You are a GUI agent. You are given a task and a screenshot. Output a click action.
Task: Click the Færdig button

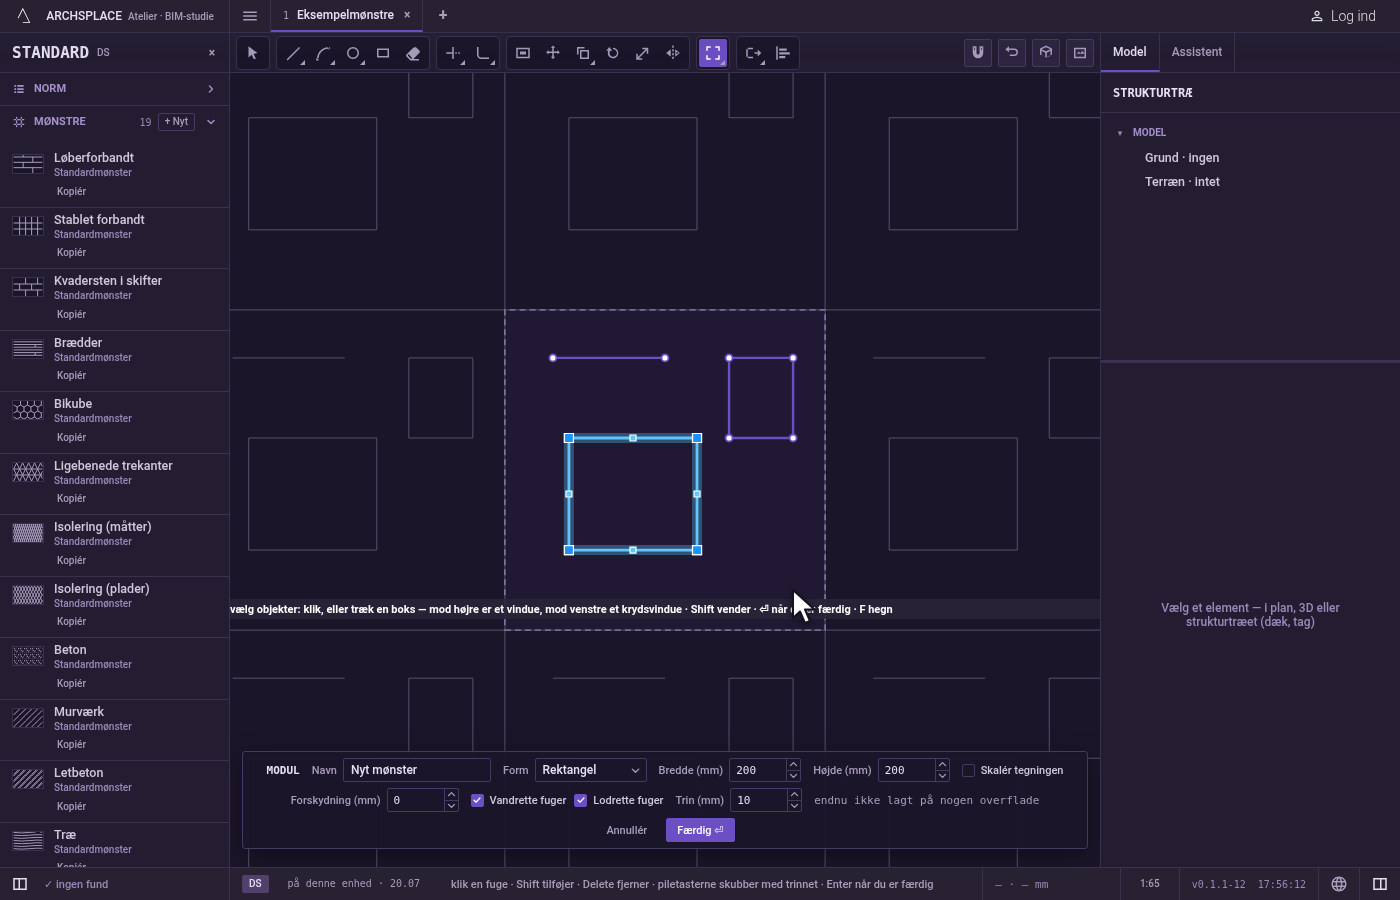pos(700,830)
